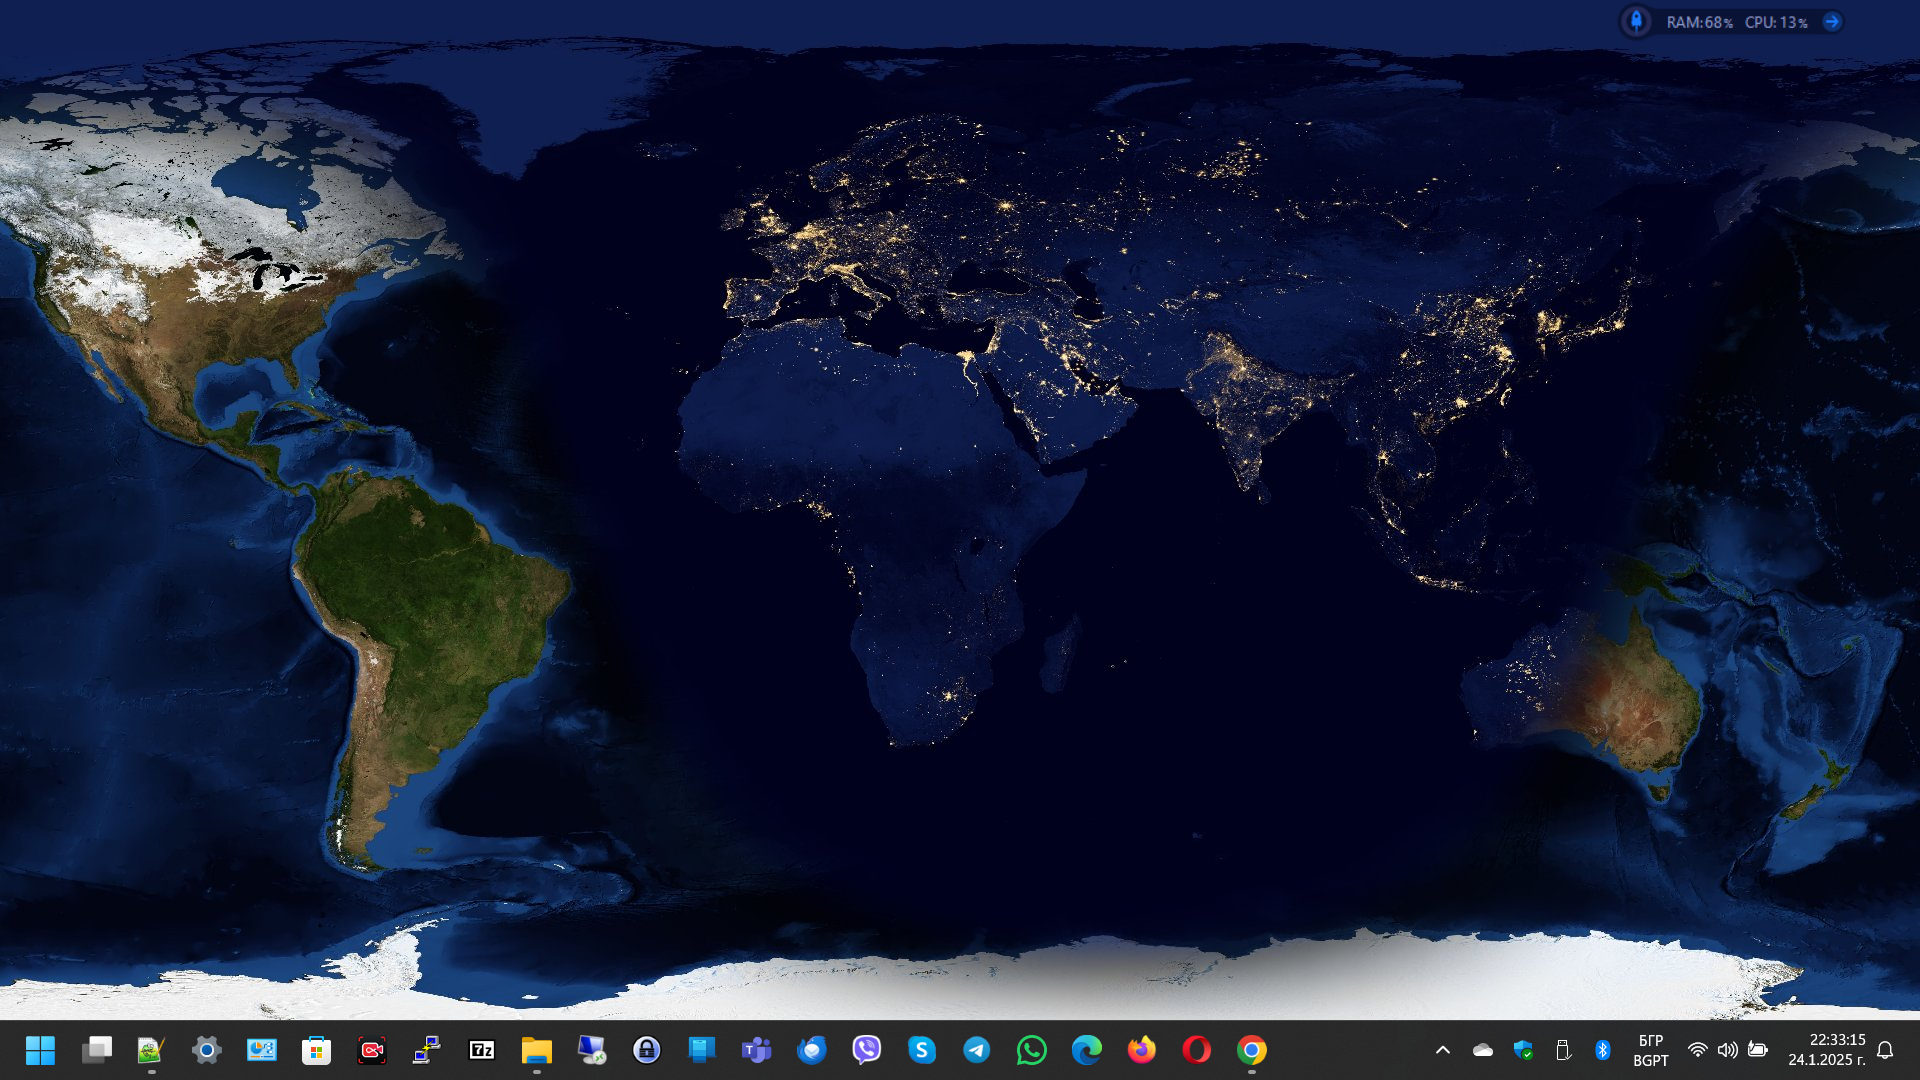This screenshot has width=1920, height=1080.
Task: Launch the Control Panel taskbar icon
Action: (x=262, y=1050)
